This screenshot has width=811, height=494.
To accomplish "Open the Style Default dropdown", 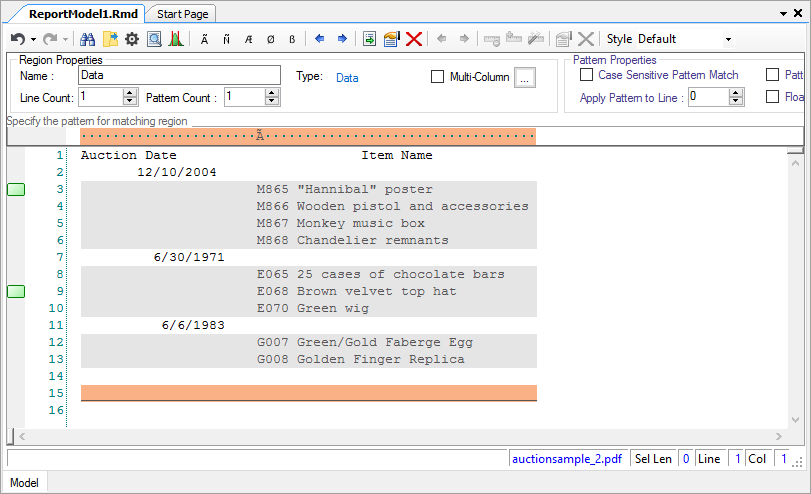I will [x=727, y=39].
